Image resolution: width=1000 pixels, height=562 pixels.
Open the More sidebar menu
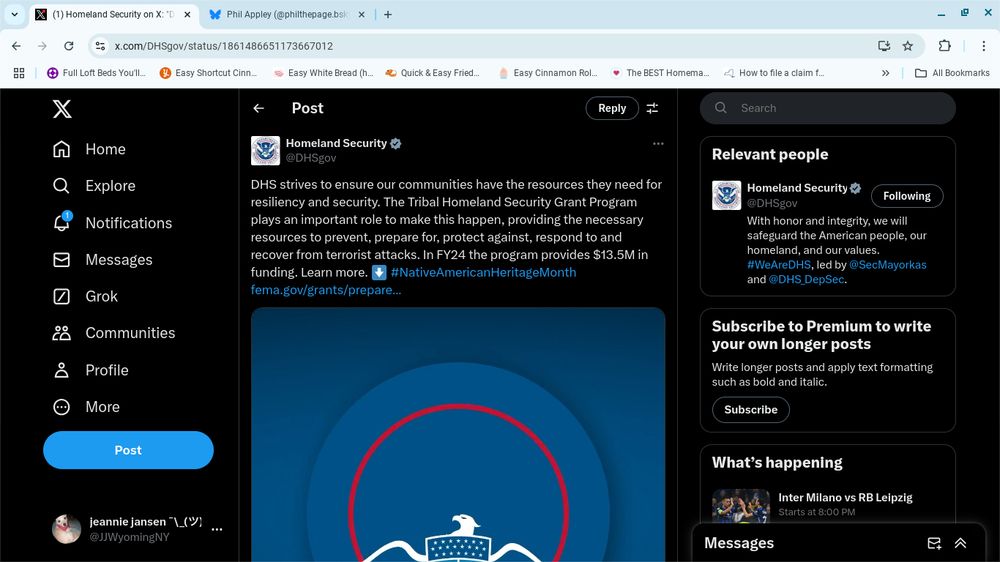[86, 407]
